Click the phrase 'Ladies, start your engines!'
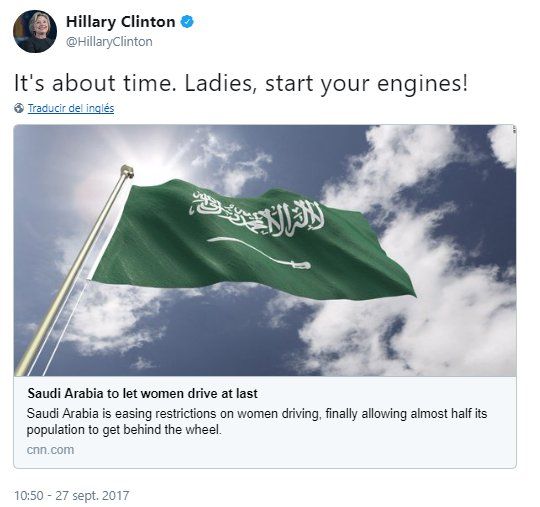 point(326,84)
